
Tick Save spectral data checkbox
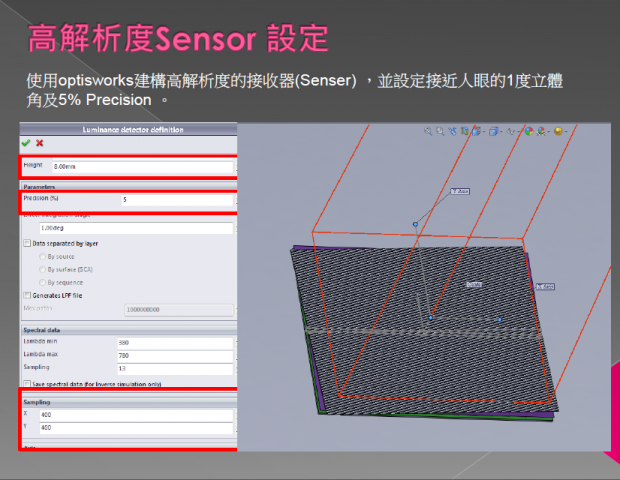coord(27,383)
